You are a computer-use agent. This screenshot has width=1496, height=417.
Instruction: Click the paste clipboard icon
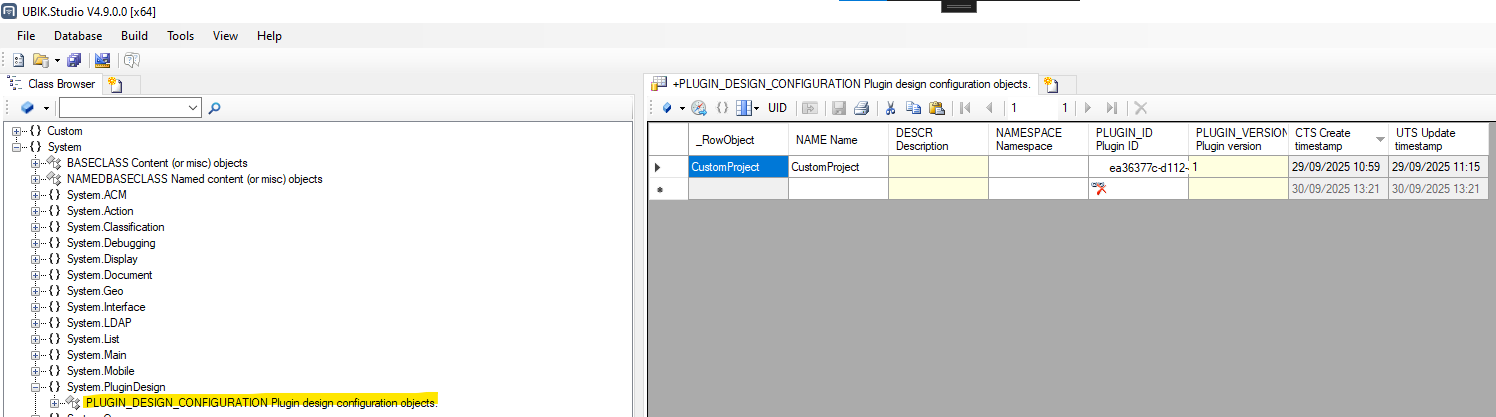(x=936, y=108)
